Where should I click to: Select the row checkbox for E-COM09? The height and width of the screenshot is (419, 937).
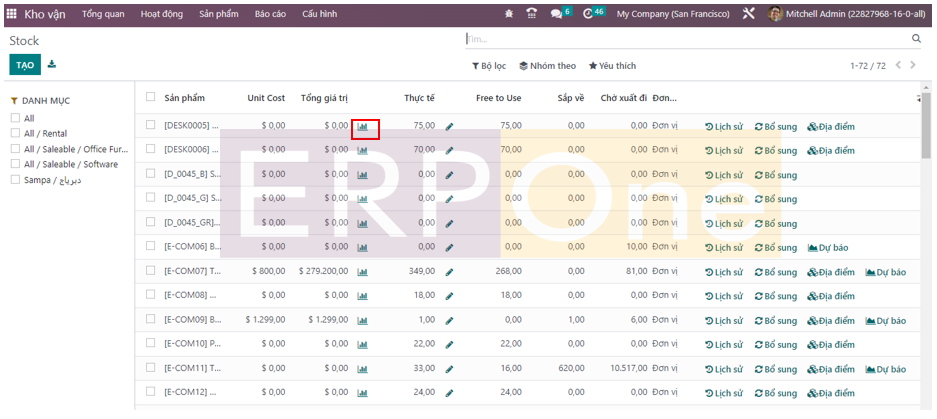(150, 320)
